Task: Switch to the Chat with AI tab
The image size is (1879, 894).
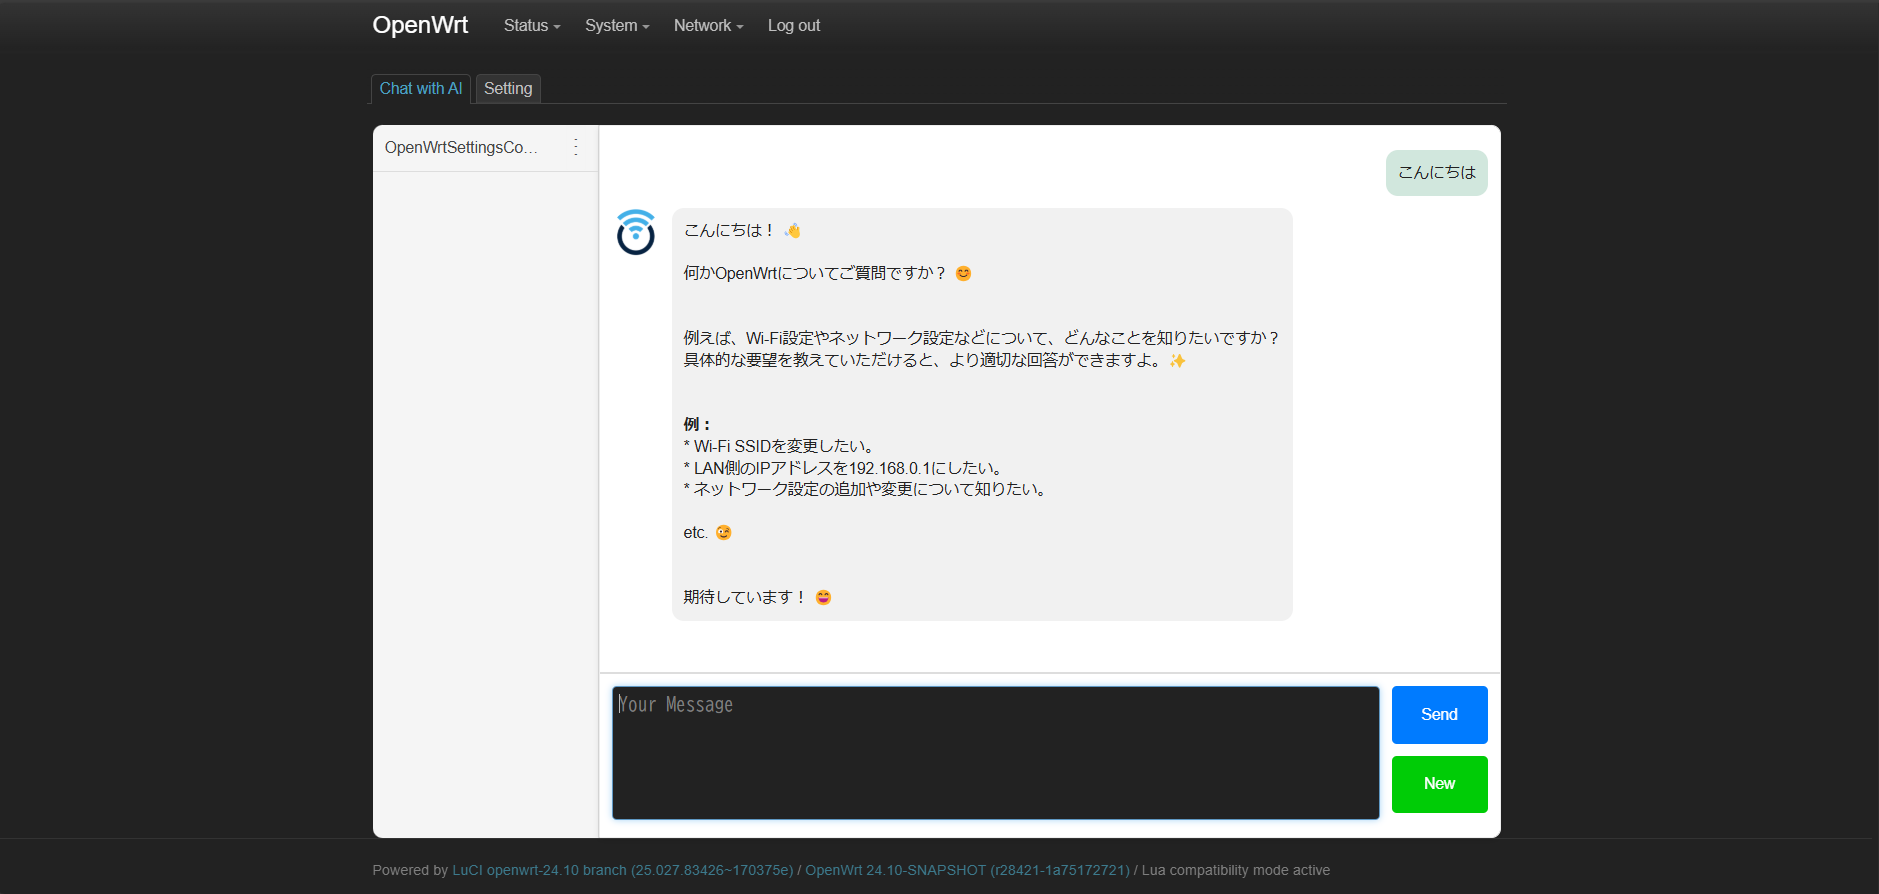Action: pos(421,89)
